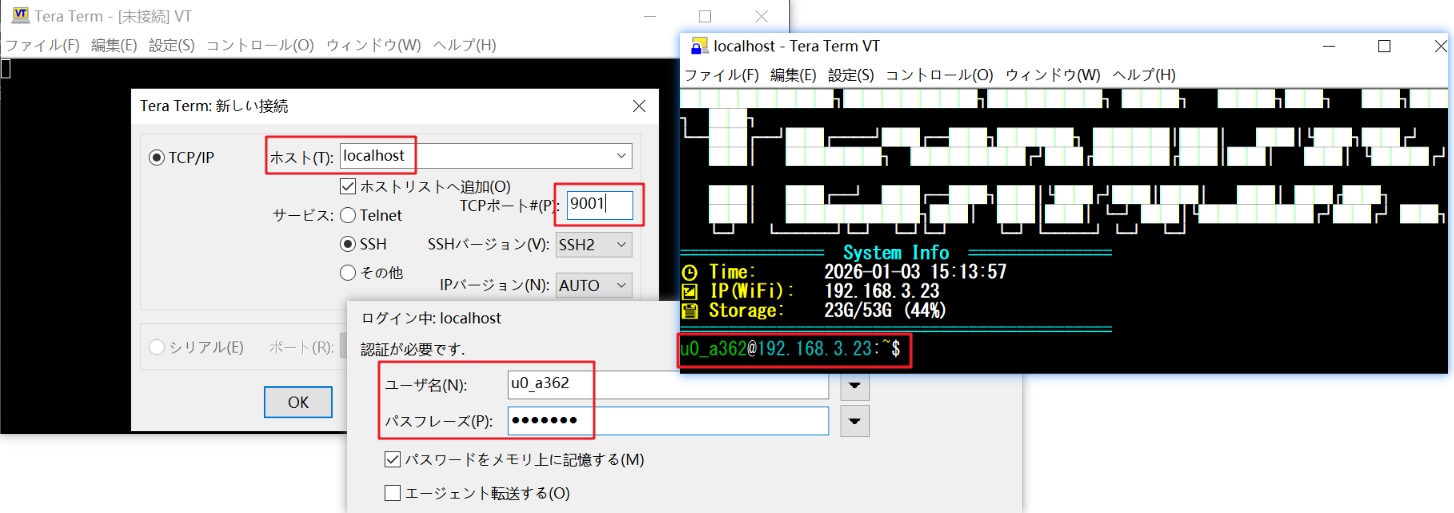This screenshot has width=1454, height=513.
Task: Click the disk icon beside Storage in terminal
Action: [690, 311]
